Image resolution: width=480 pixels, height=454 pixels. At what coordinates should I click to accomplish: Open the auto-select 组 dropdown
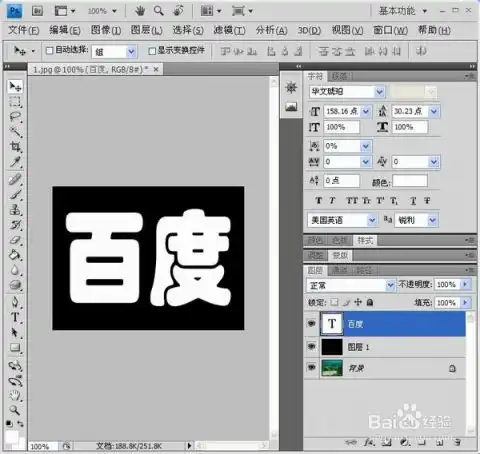click(x=131, y=52)
